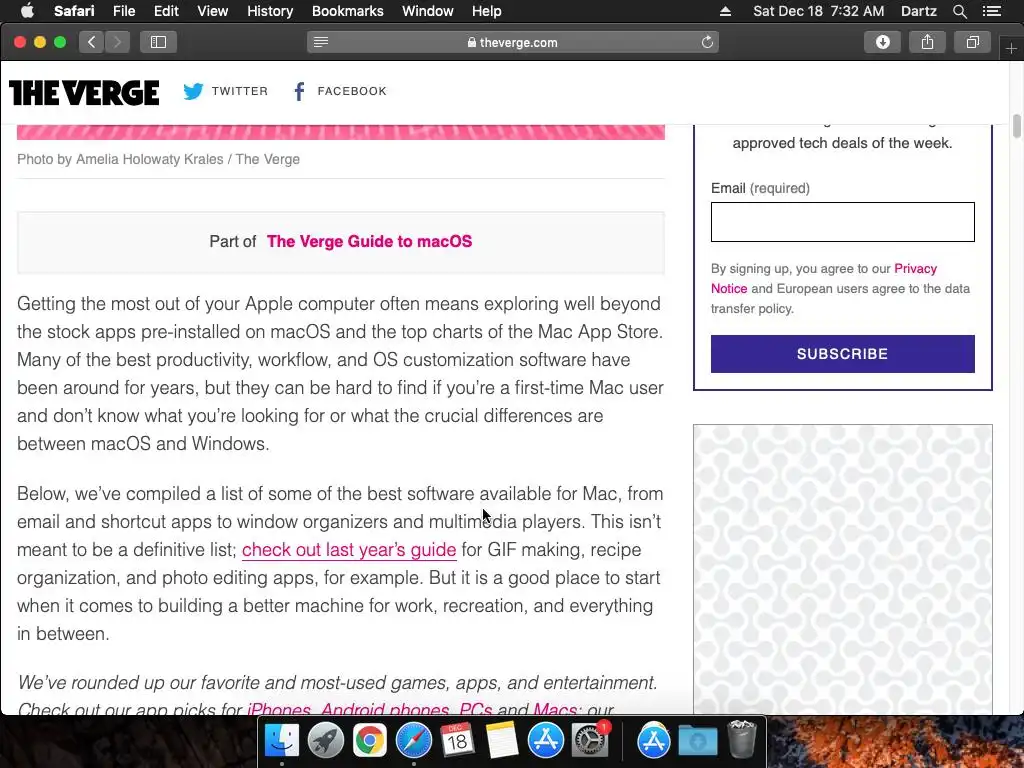Open the Apple menu

pyautogui.click(x=27, y=10)
